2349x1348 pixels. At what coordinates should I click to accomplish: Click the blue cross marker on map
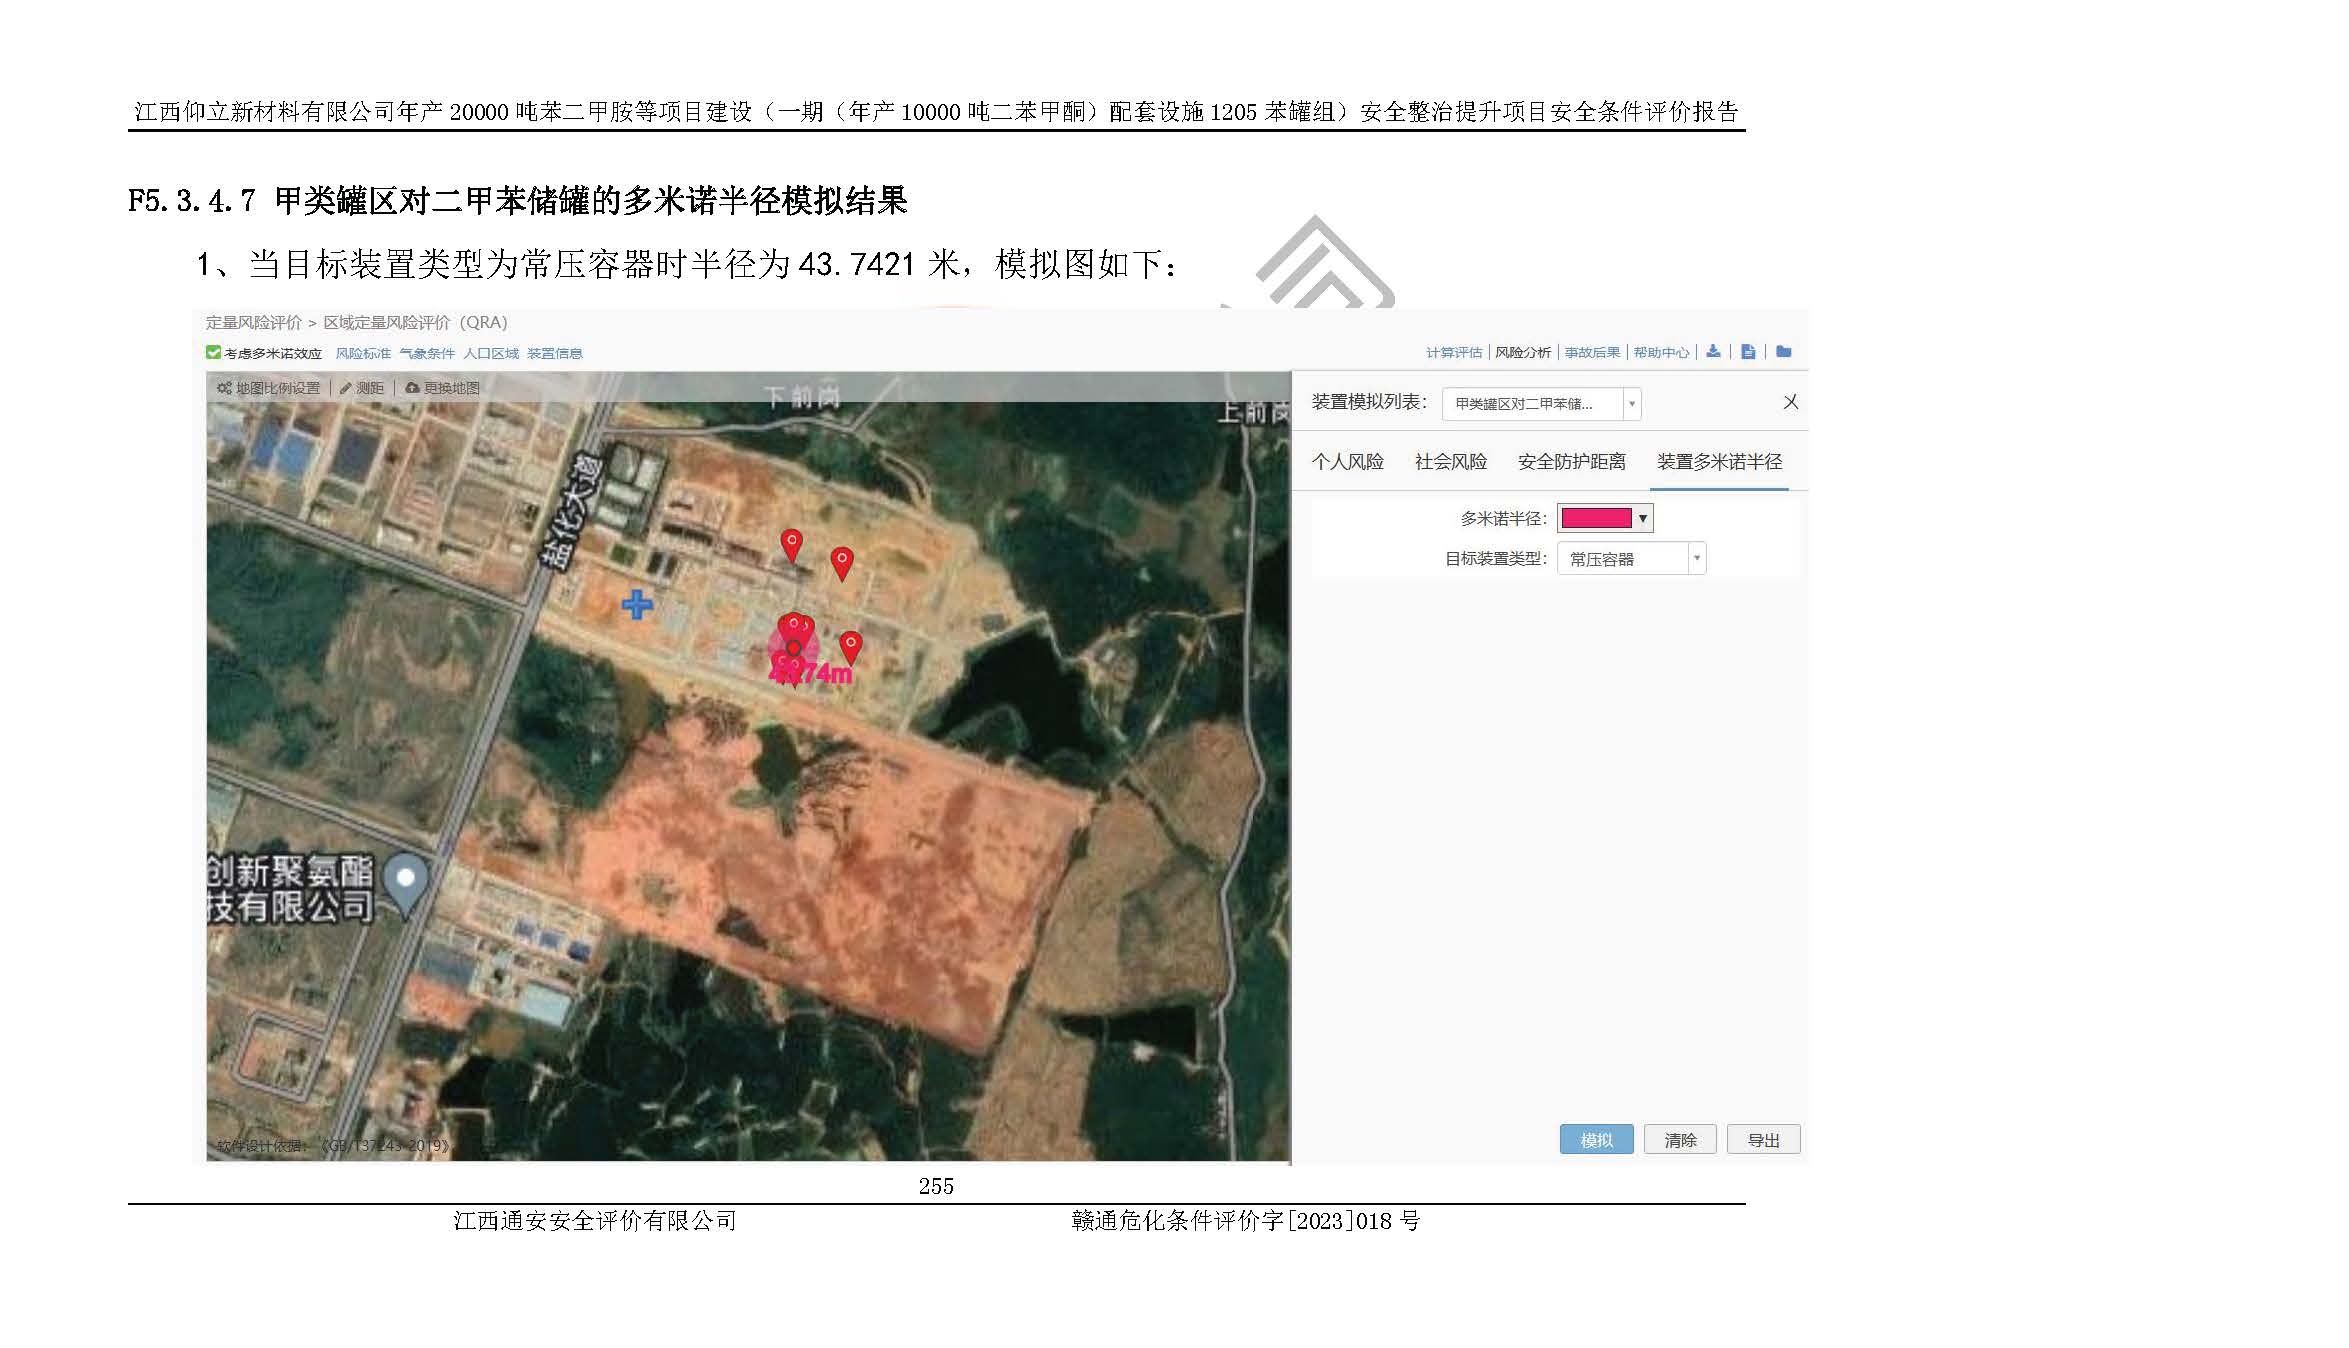coord(637,604)
